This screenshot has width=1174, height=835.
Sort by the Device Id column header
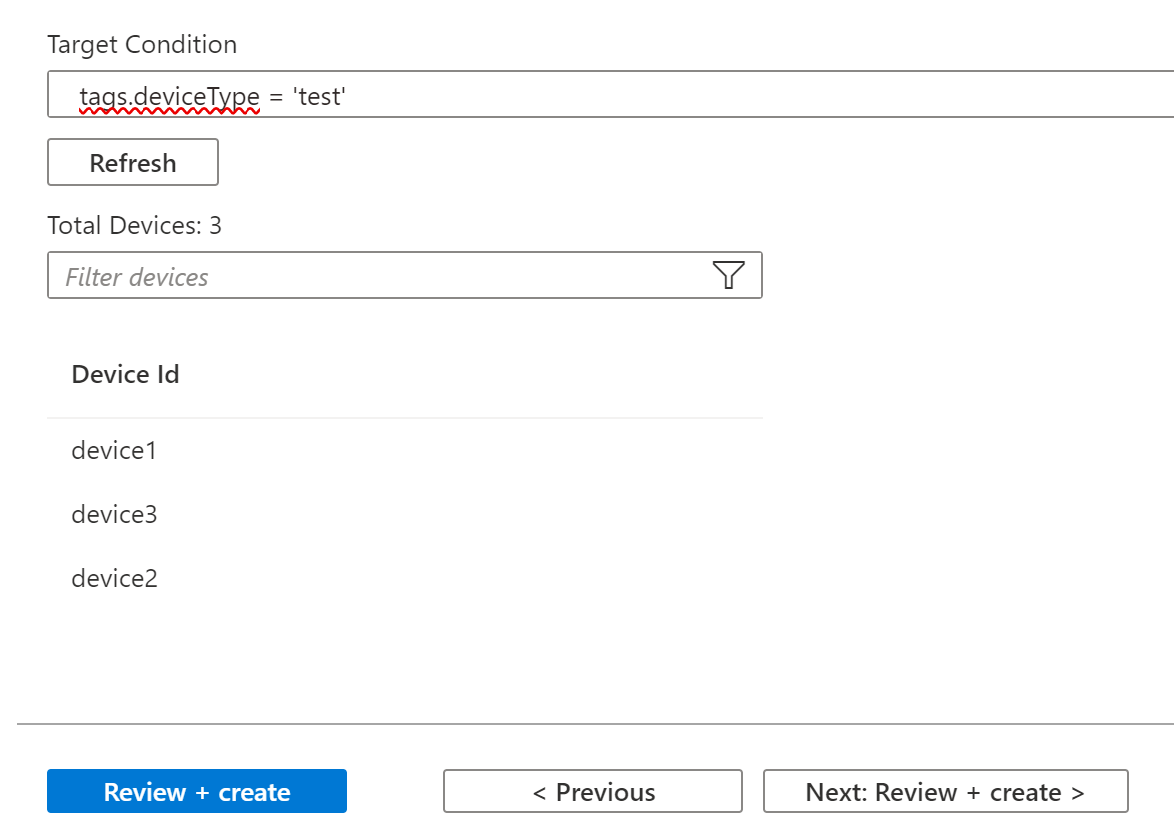[125, 374]
